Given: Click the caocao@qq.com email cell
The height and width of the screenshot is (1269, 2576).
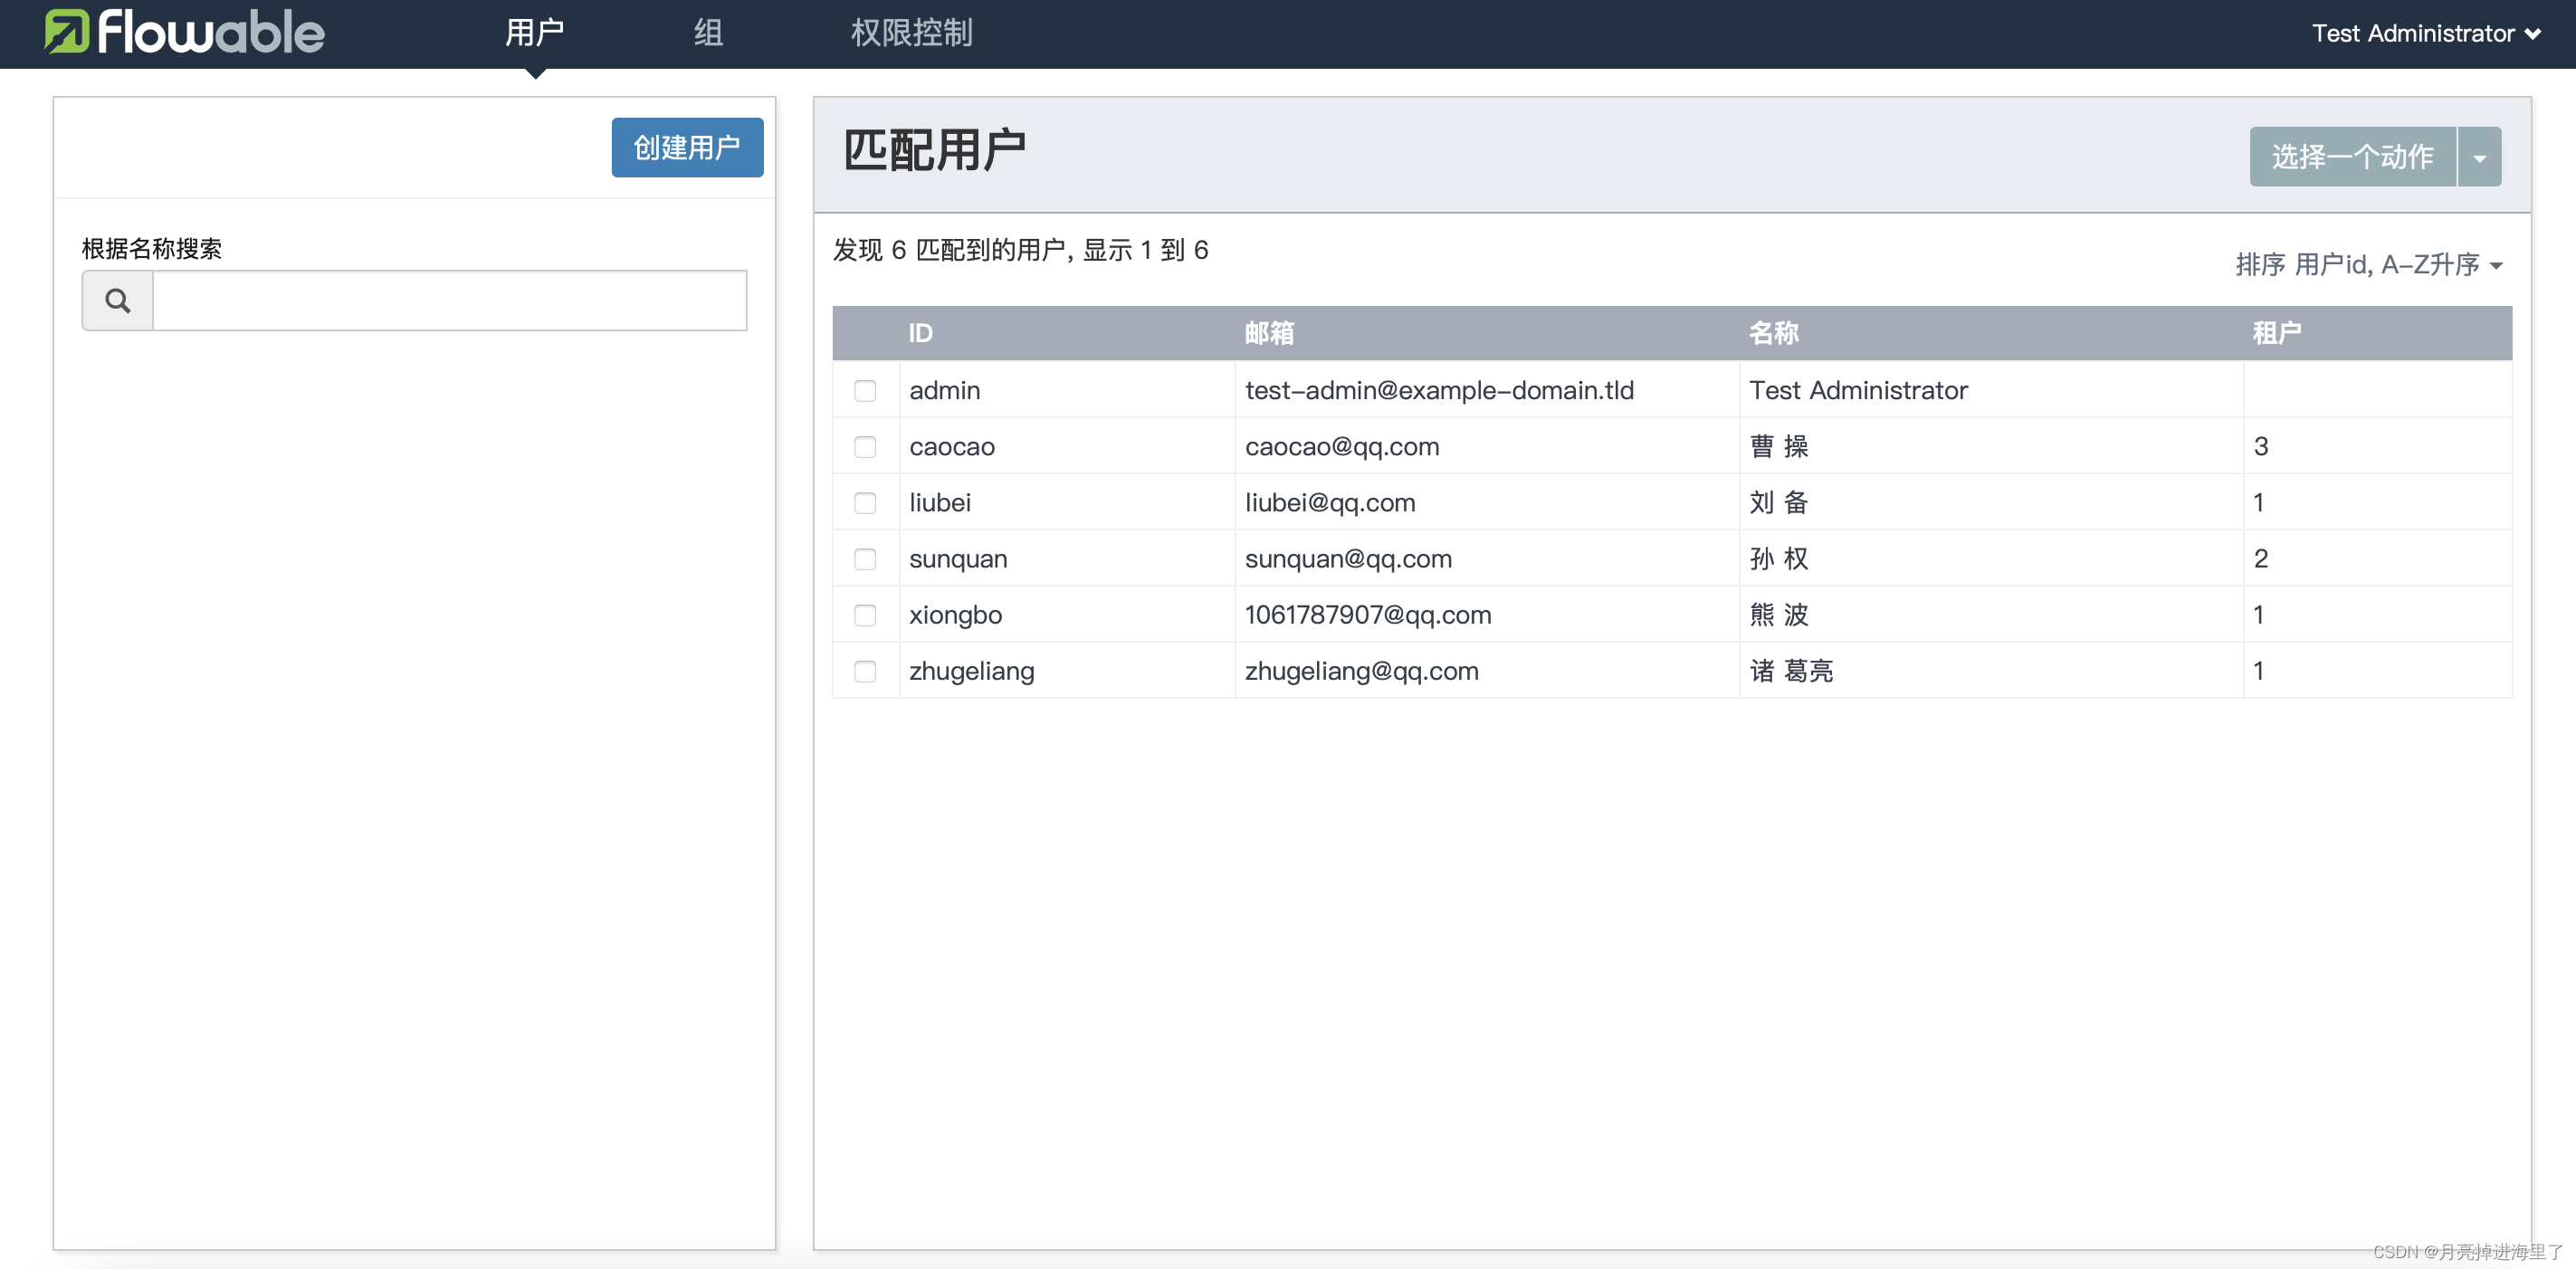Looking at the screenshot, I should 1486,446.
